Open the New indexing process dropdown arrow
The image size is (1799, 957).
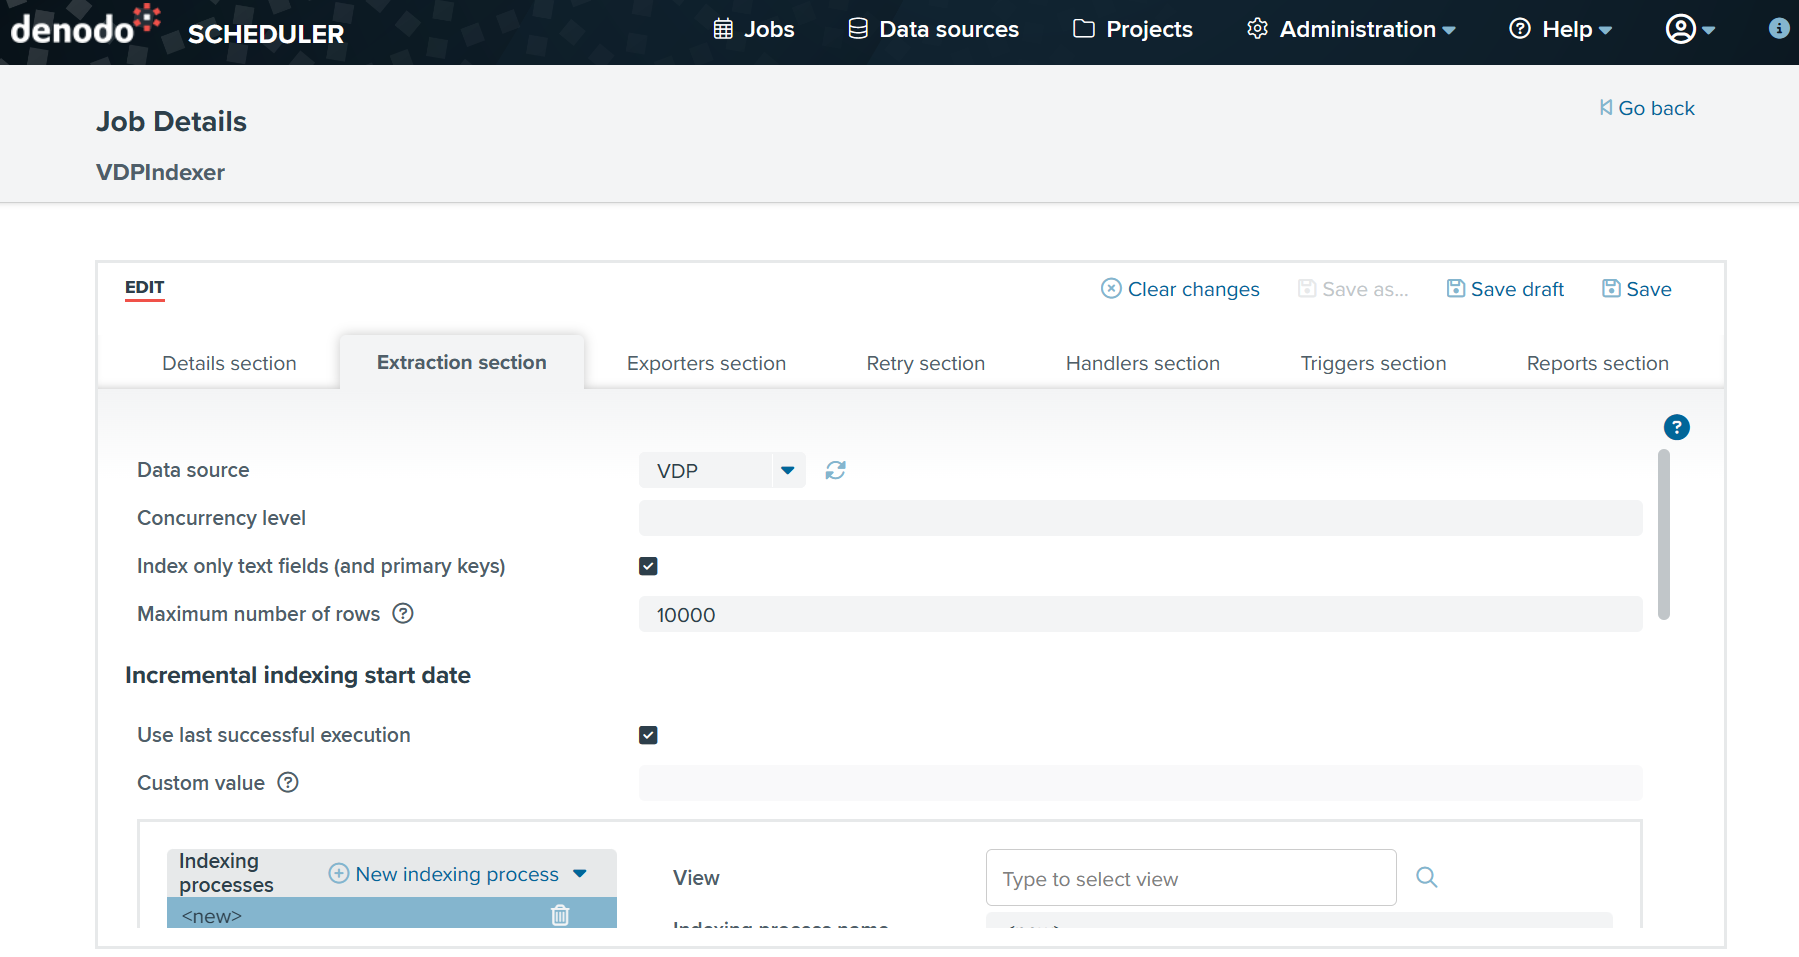pyautogui.click(x=580, y=873)
